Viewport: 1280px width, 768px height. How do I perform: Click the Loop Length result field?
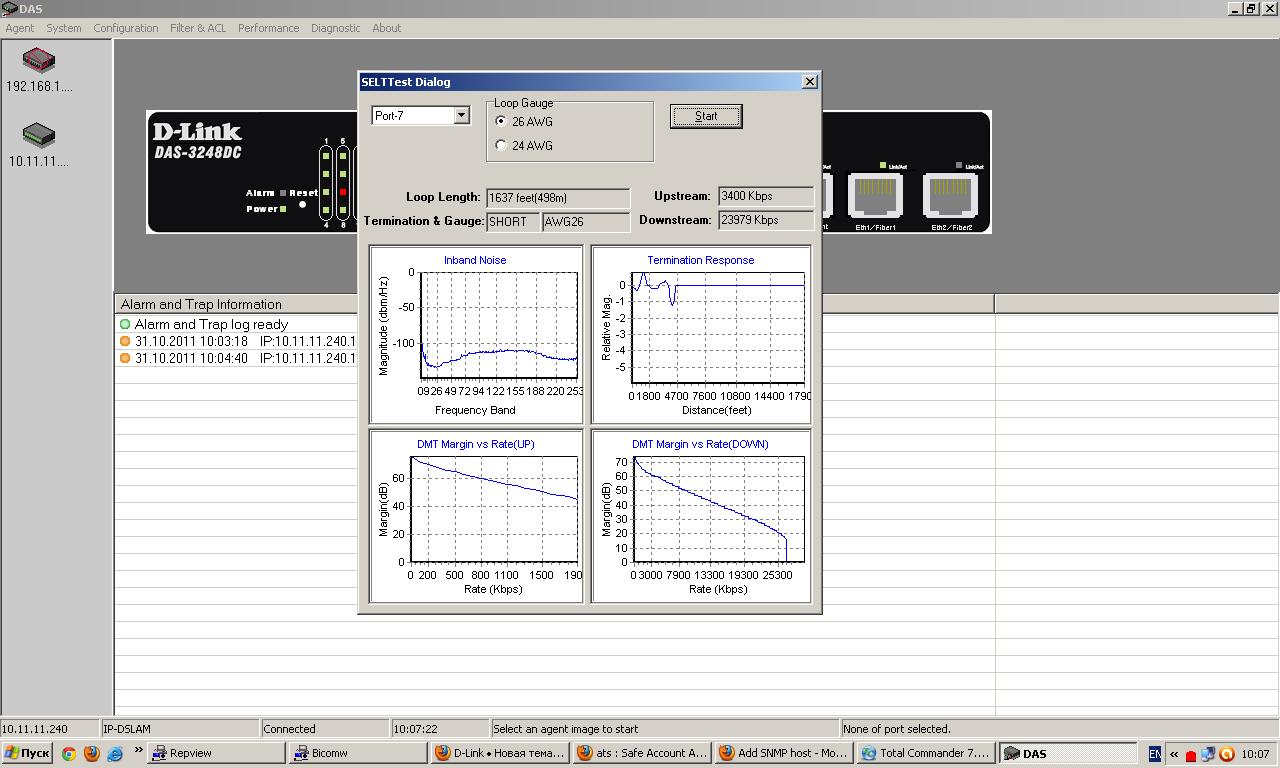pyautogui.click(x=558, y=198)
